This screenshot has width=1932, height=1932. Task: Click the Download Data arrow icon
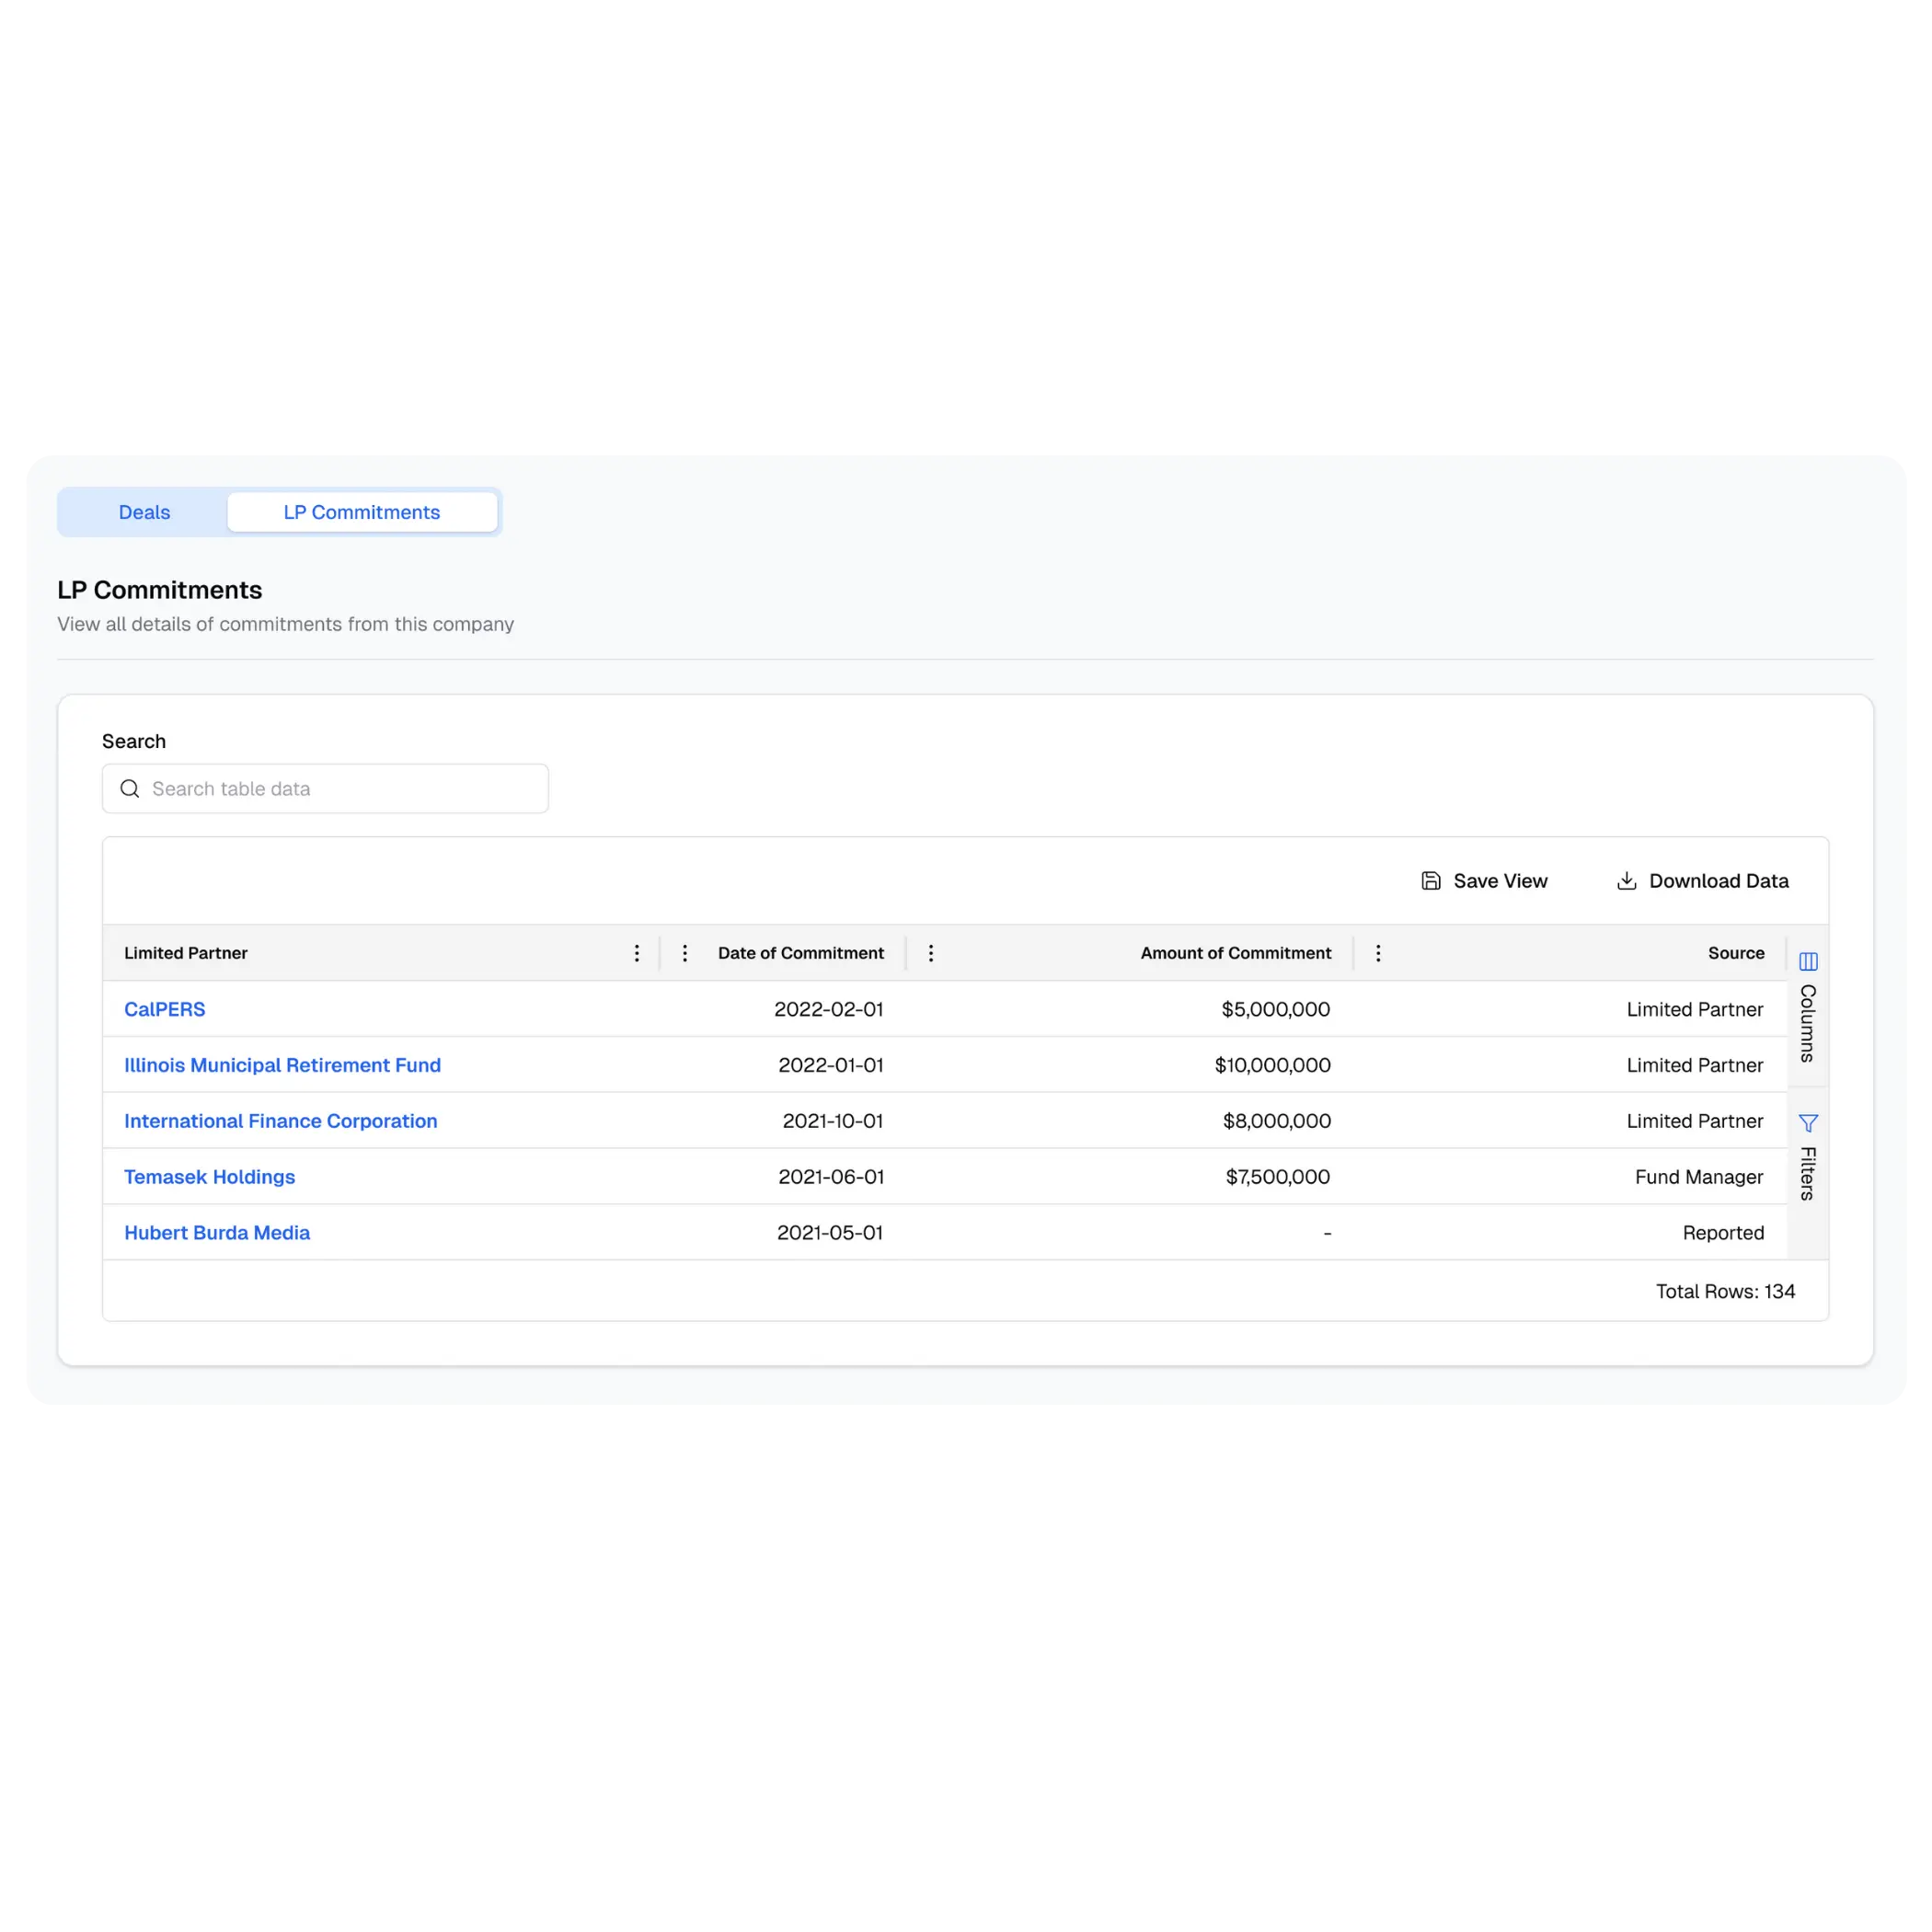tap(1626, 881)
